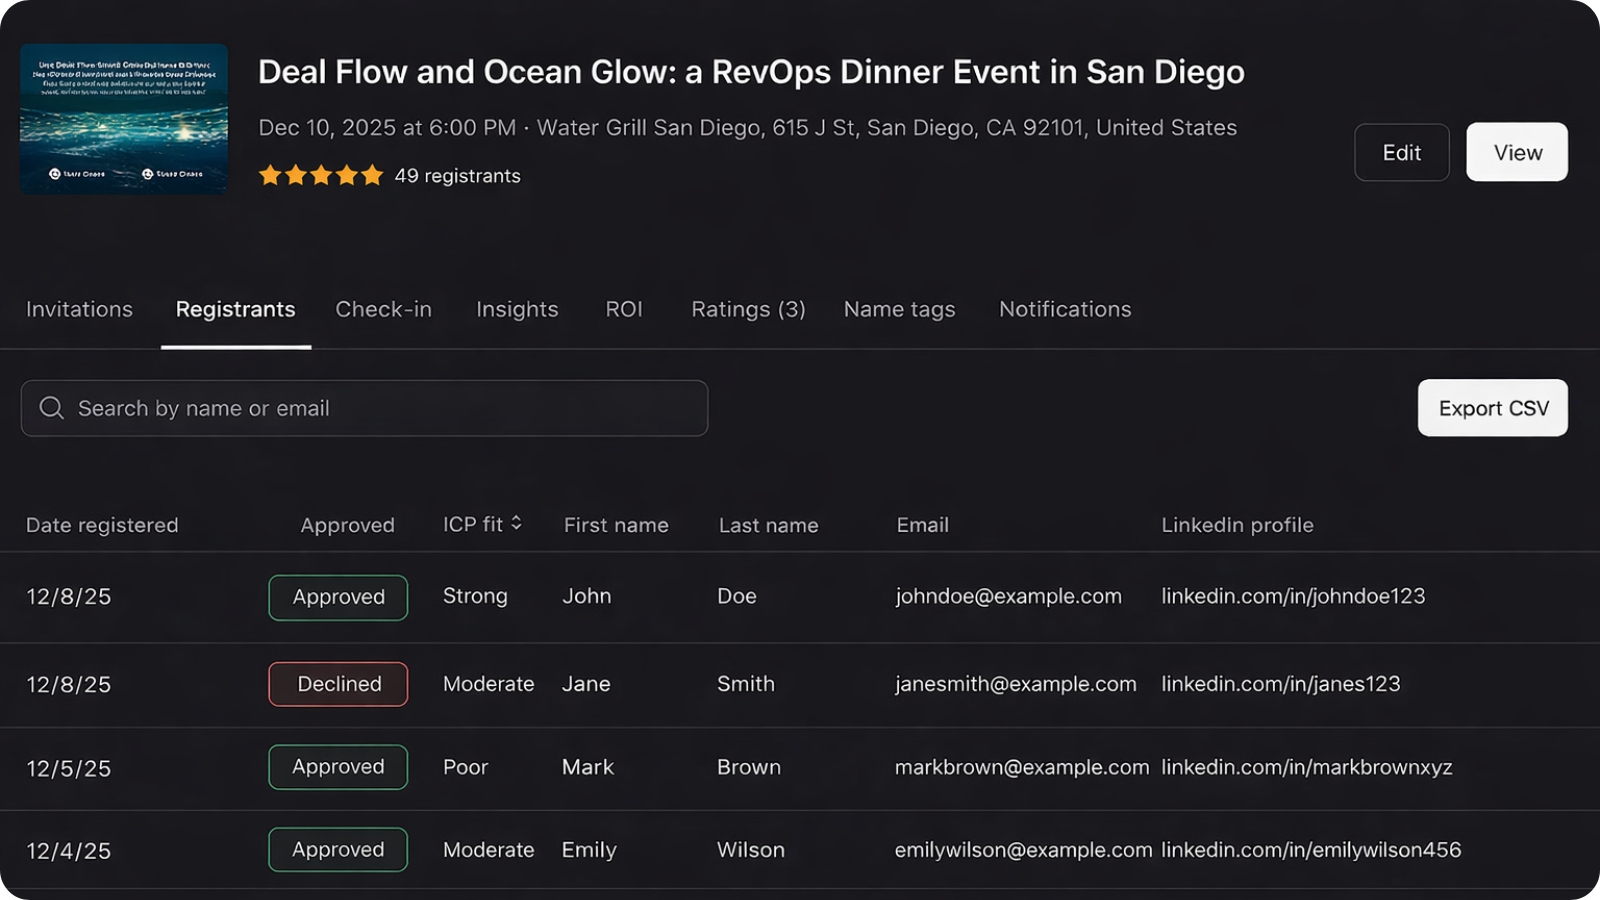Click Jane Smith's Moderate ICP fit

[488, 684]
